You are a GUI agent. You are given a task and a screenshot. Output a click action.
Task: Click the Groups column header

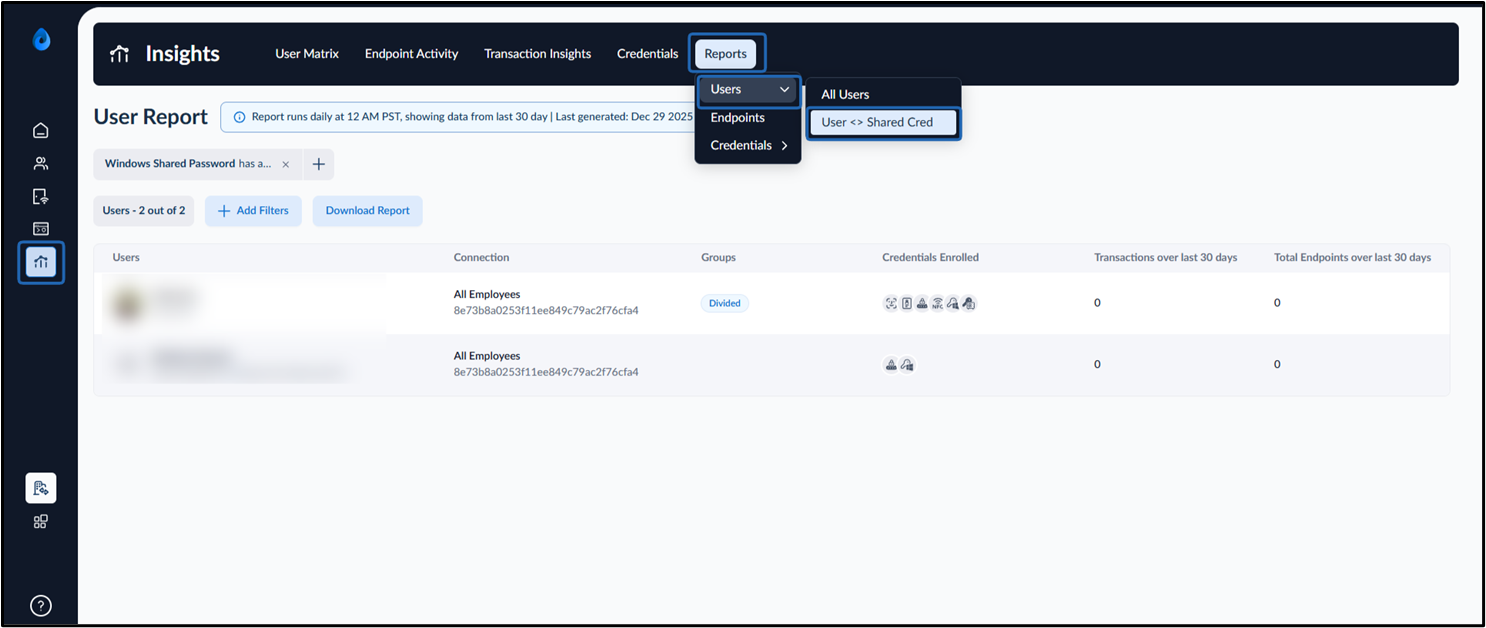[x=718, y=258]
